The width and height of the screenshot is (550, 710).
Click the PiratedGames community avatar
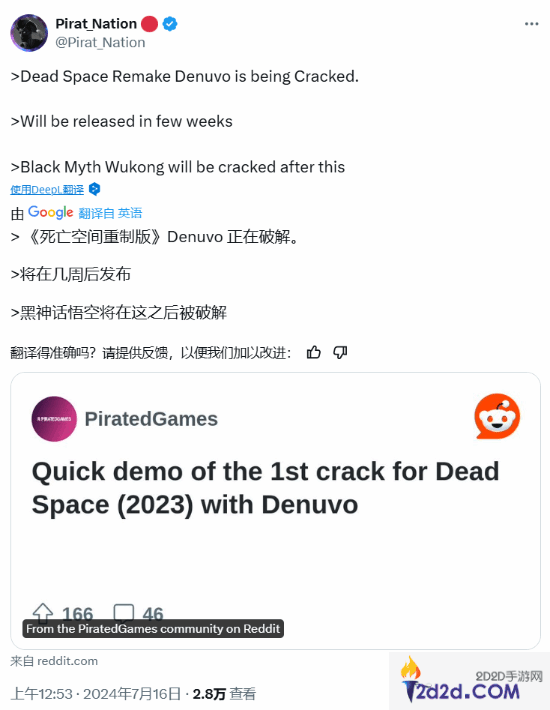(x=54, y=419)
